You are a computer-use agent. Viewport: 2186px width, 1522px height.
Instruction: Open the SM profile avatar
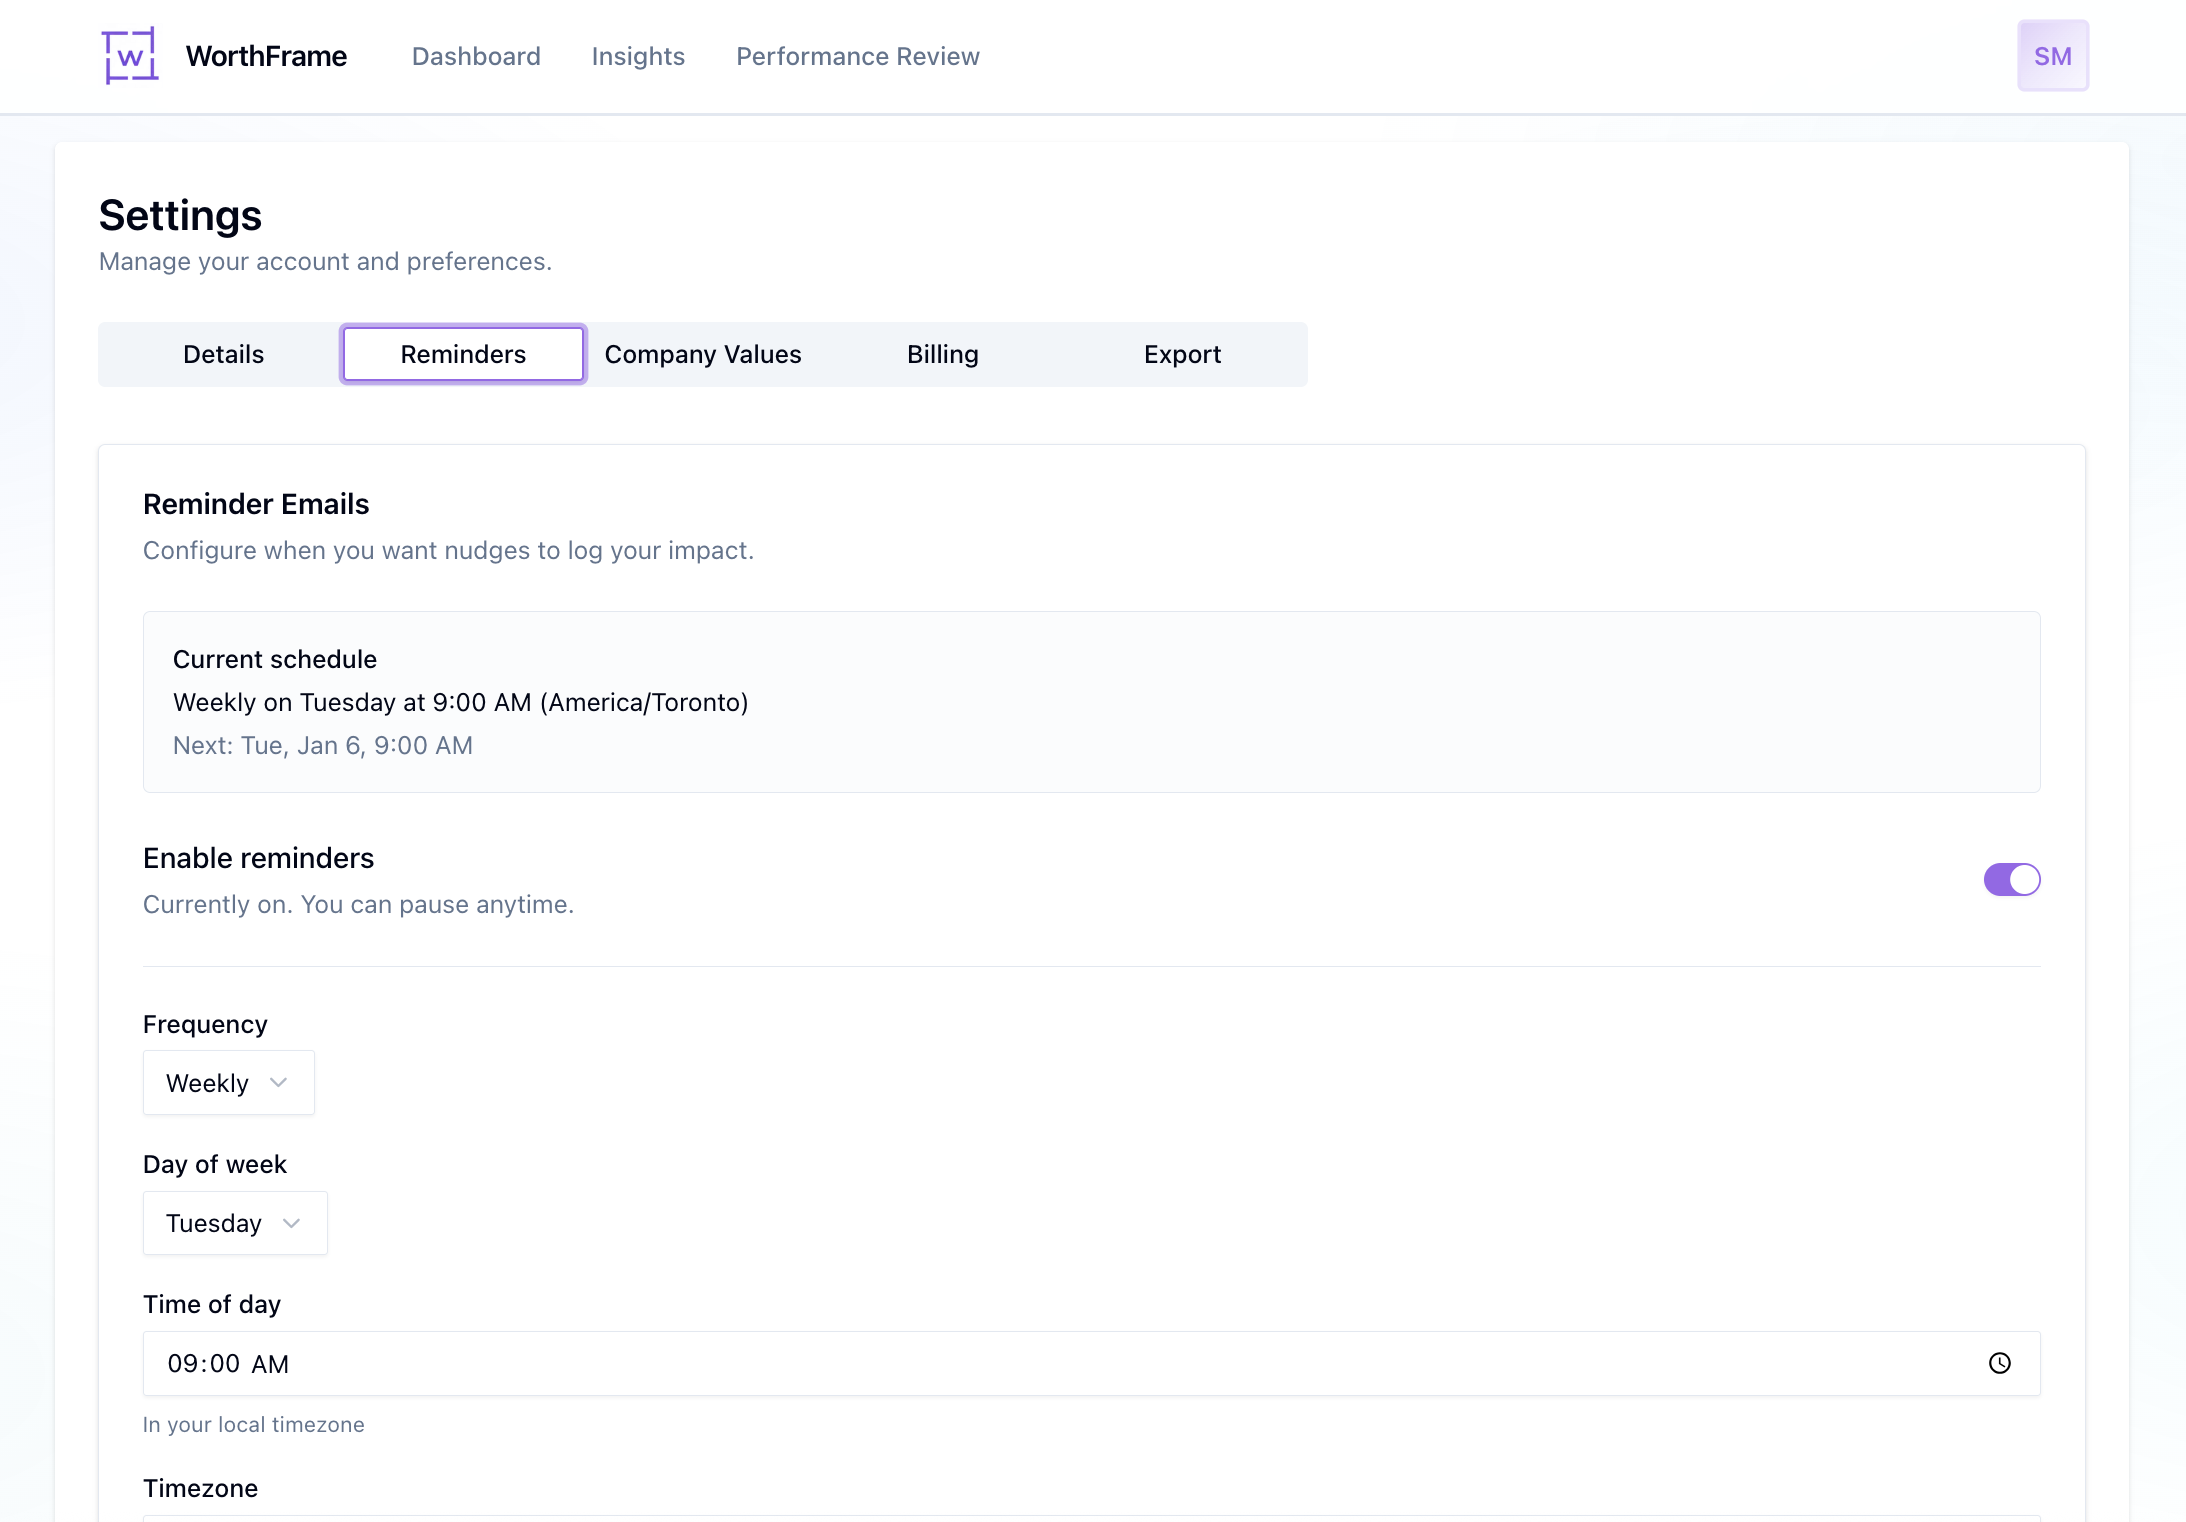point(2052,55)
